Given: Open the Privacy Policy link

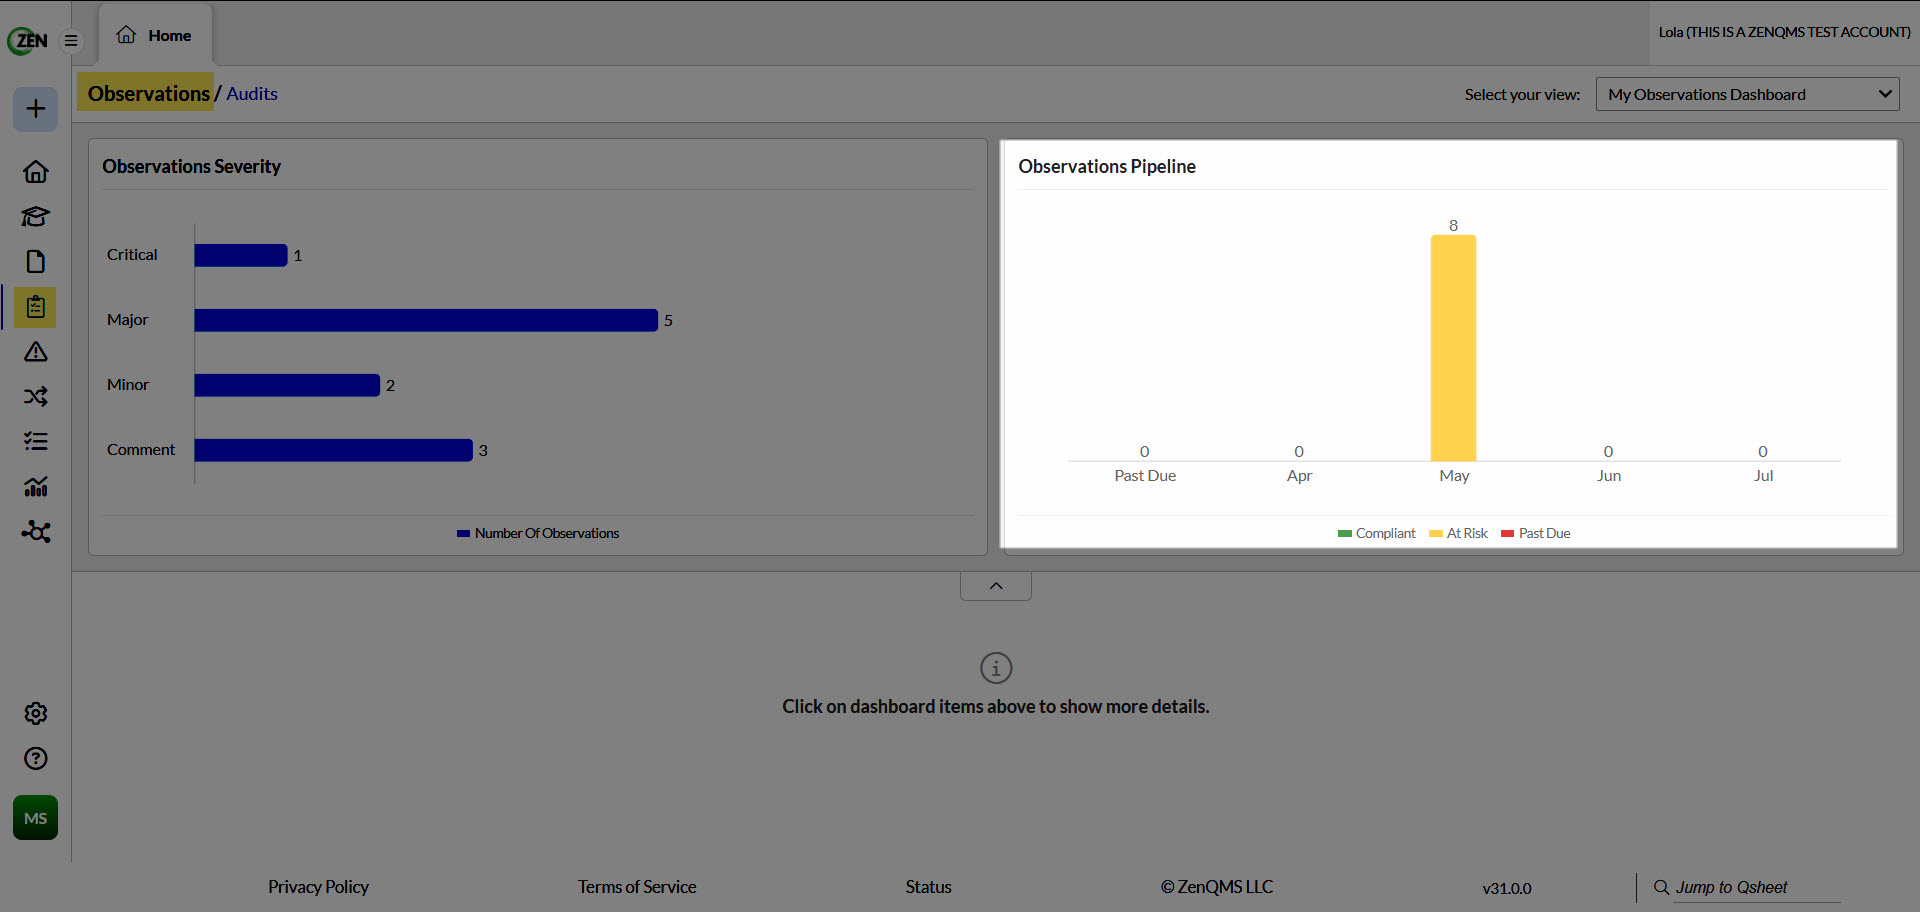Looking at the screenshot, I should point(318,887).
